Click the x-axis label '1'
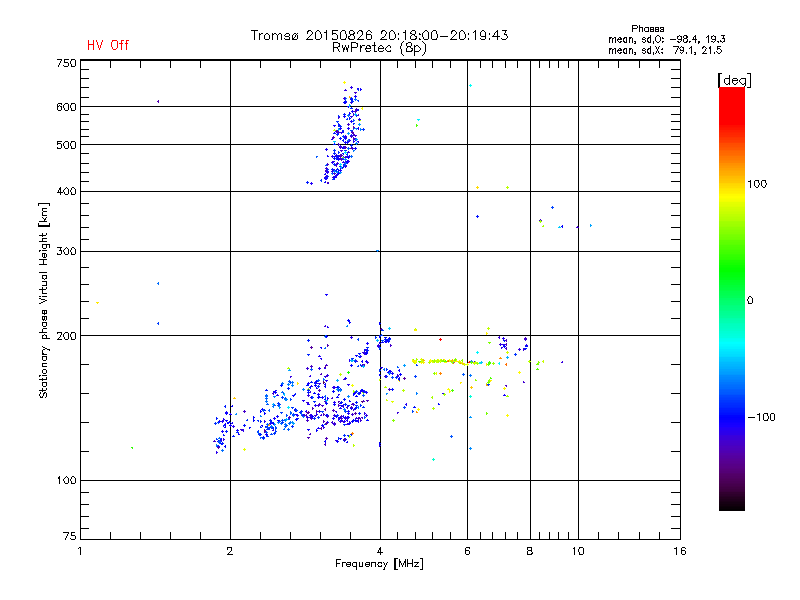Image resolution: width=800 pixels, height=600 pixels. pos(80,551)
